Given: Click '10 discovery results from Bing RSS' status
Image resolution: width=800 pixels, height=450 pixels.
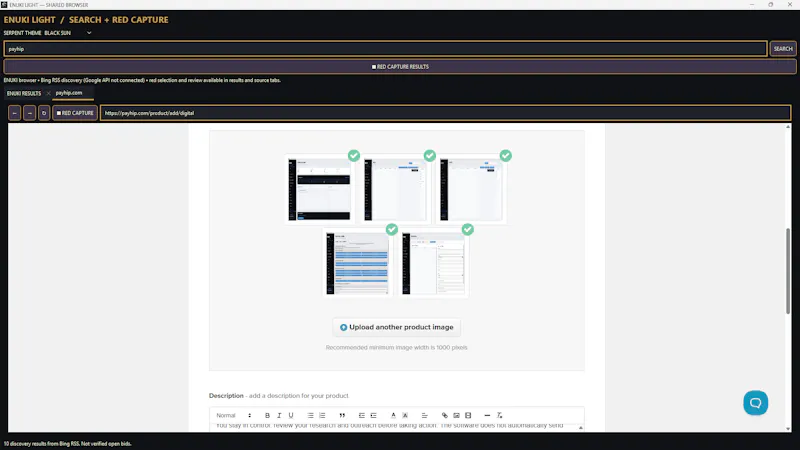Looking at the screenshot, I should pos(67,444).
